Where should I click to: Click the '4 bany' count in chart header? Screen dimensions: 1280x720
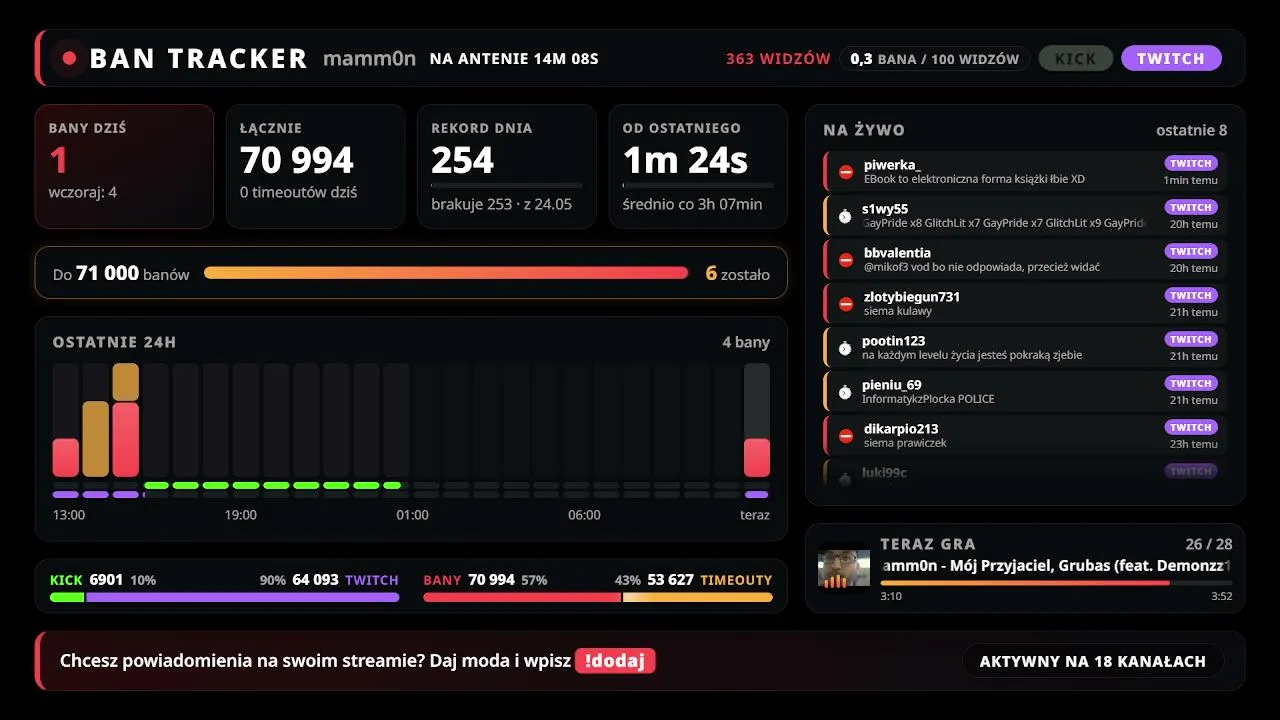point(746,342)
